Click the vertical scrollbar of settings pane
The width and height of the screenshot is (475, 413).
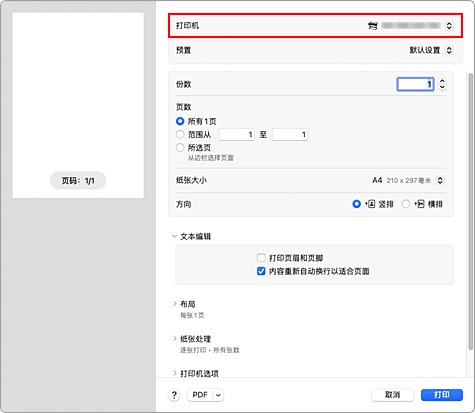click(470, 211)
